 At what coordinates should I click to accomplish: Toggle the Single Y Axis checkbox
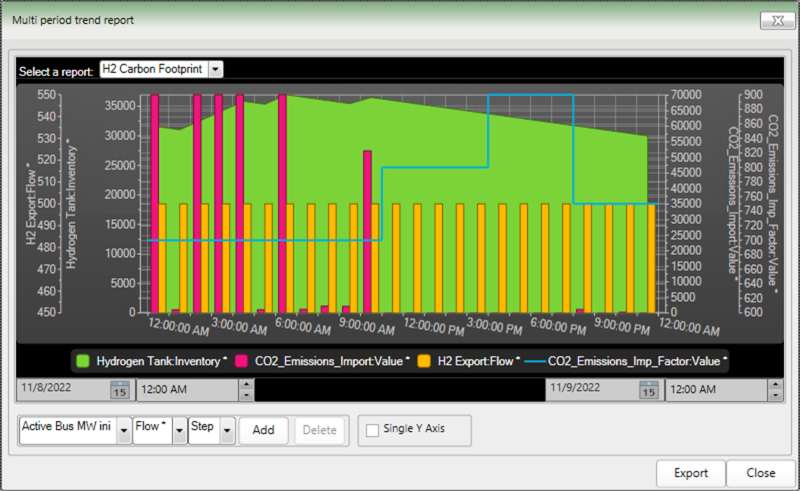pyautogui.click(x=372, y=430)
